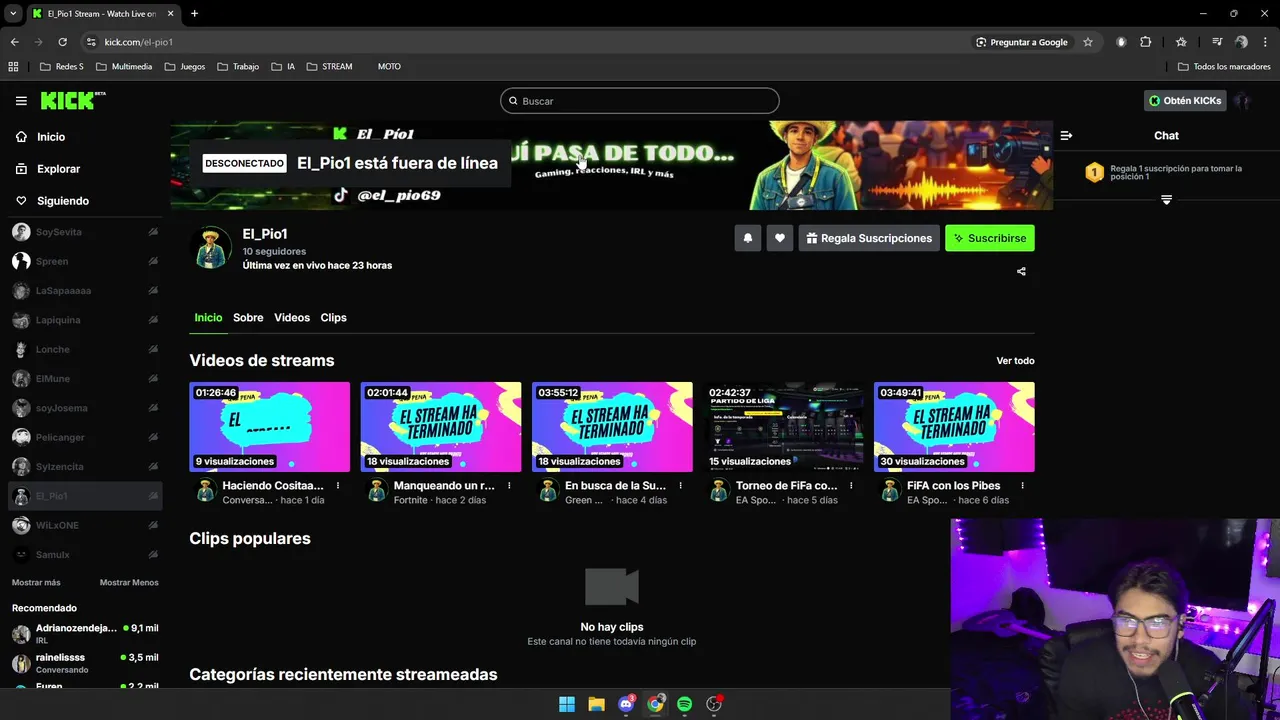Switch to the Clips tab
This screenshot has width=1280, height=720.
[x=333, y=318]
